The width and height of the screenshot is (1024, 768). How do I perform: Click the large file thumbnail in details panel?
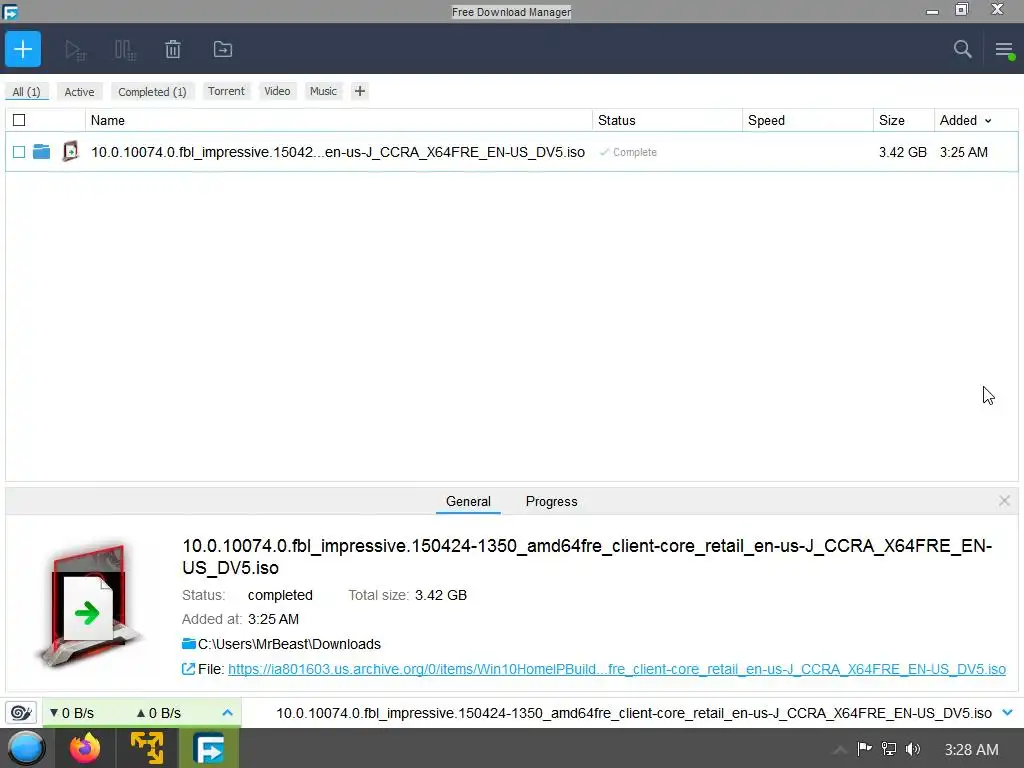point(88,605)
